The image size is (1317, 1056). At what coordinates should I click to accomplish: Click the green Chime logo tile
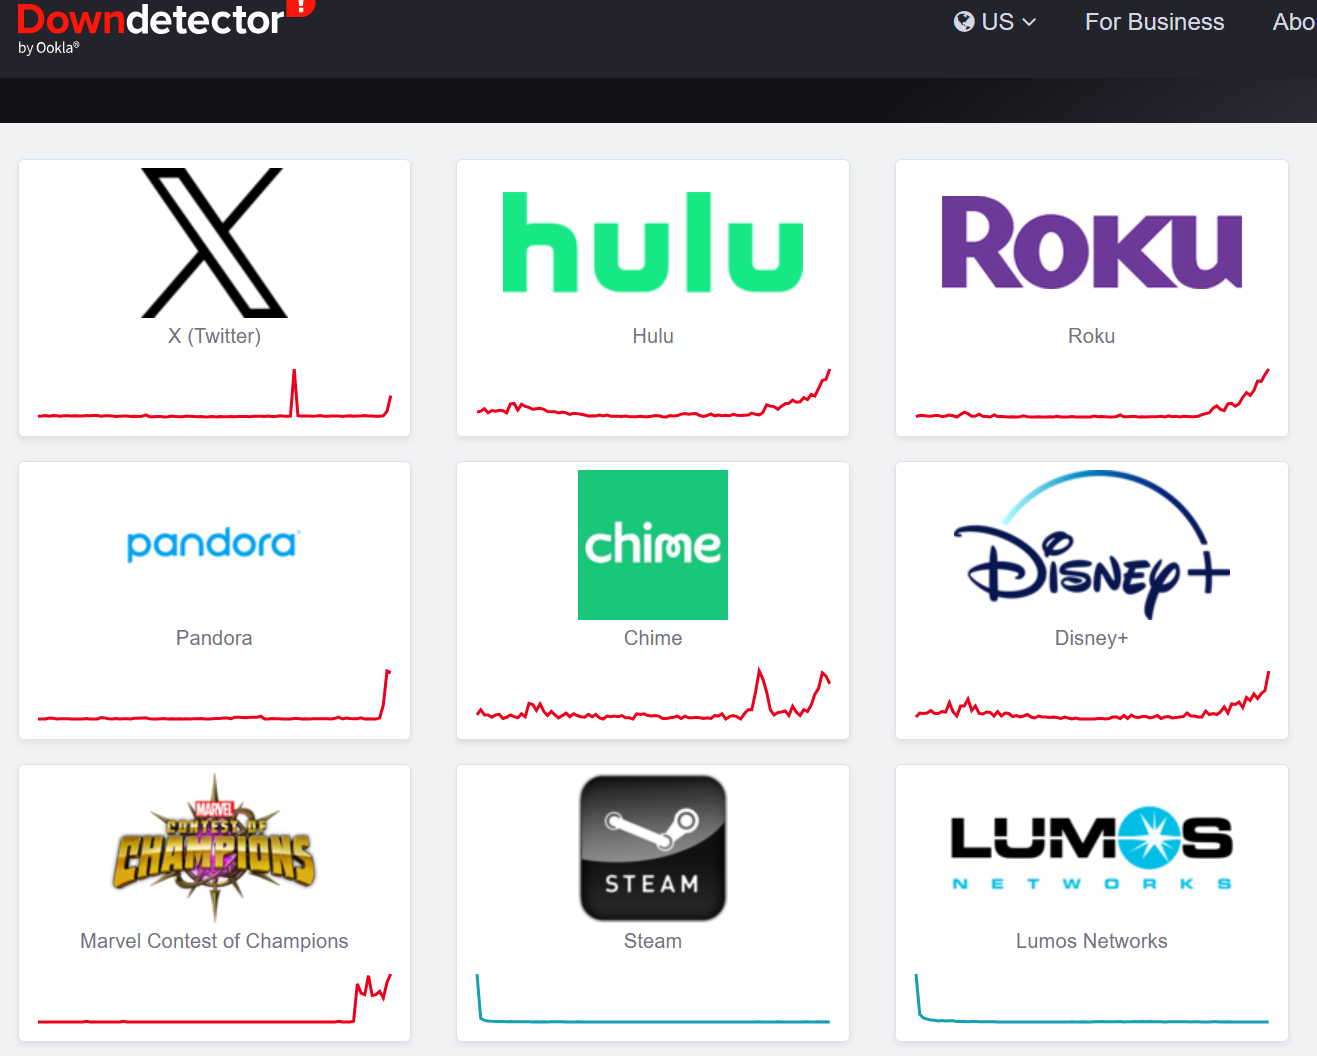pyautogui.click(x=653, y=545)
